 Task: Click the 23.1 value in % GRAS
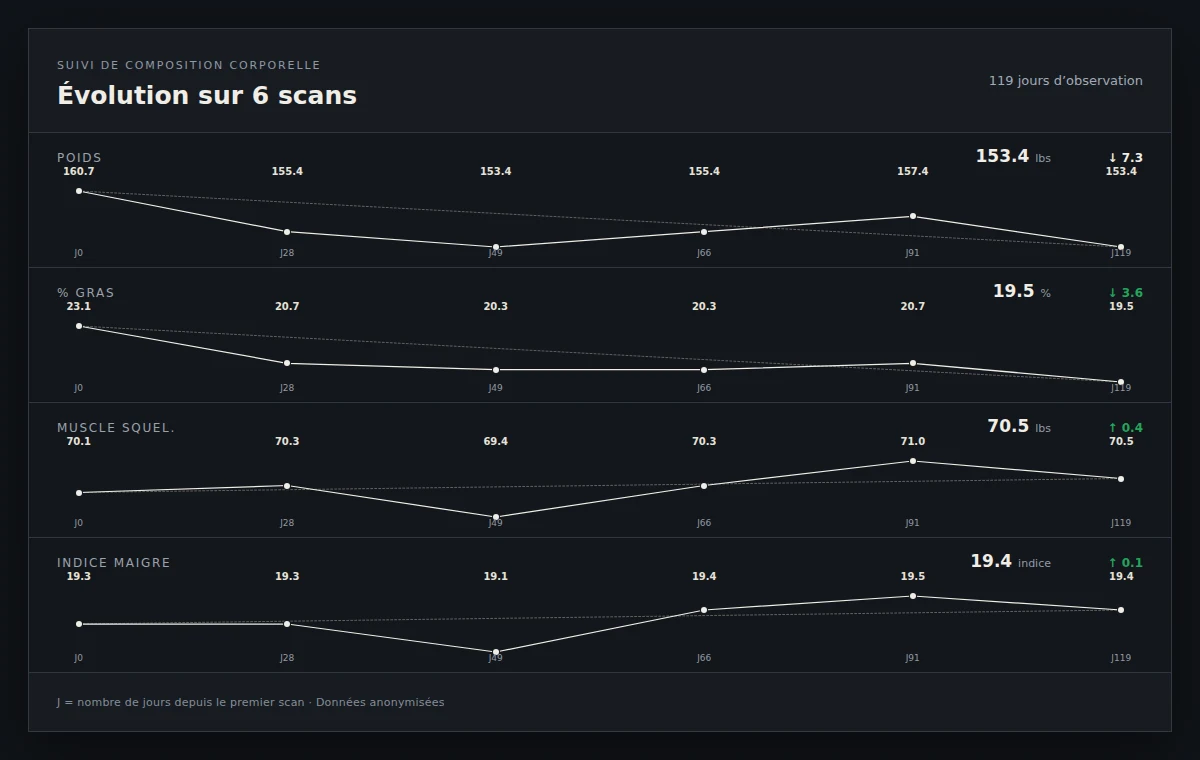click(x=79, y=307)
